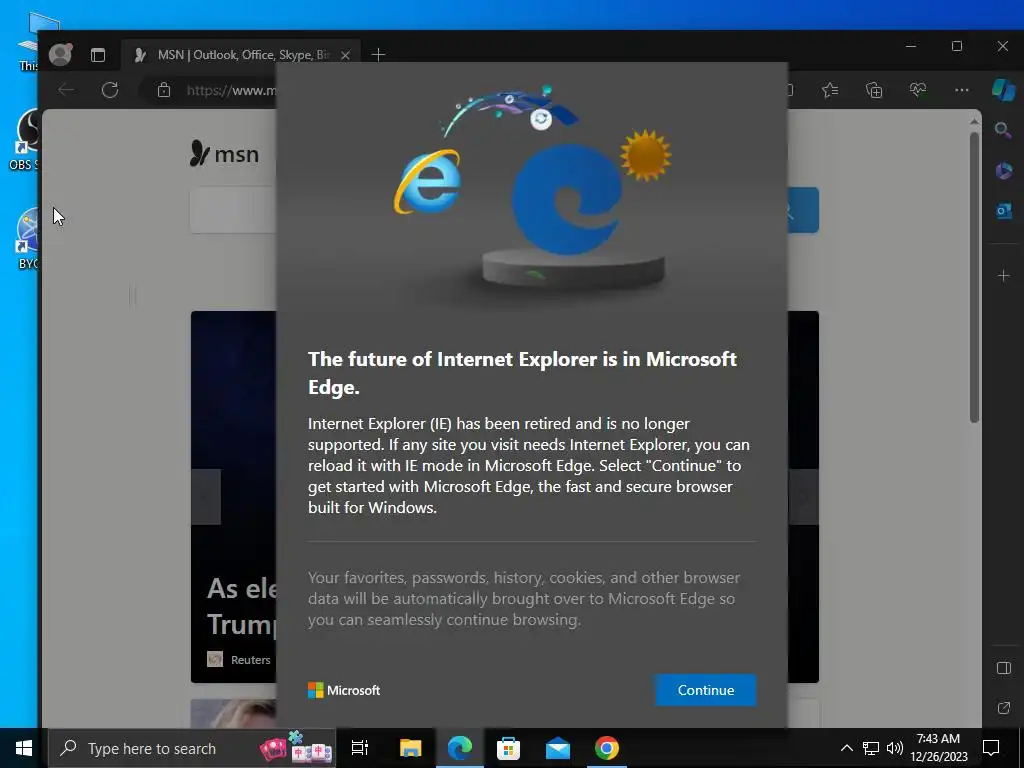Open Collections icon in toolbar
Screen dimensions: 1024x768
[x=874, y=90]
